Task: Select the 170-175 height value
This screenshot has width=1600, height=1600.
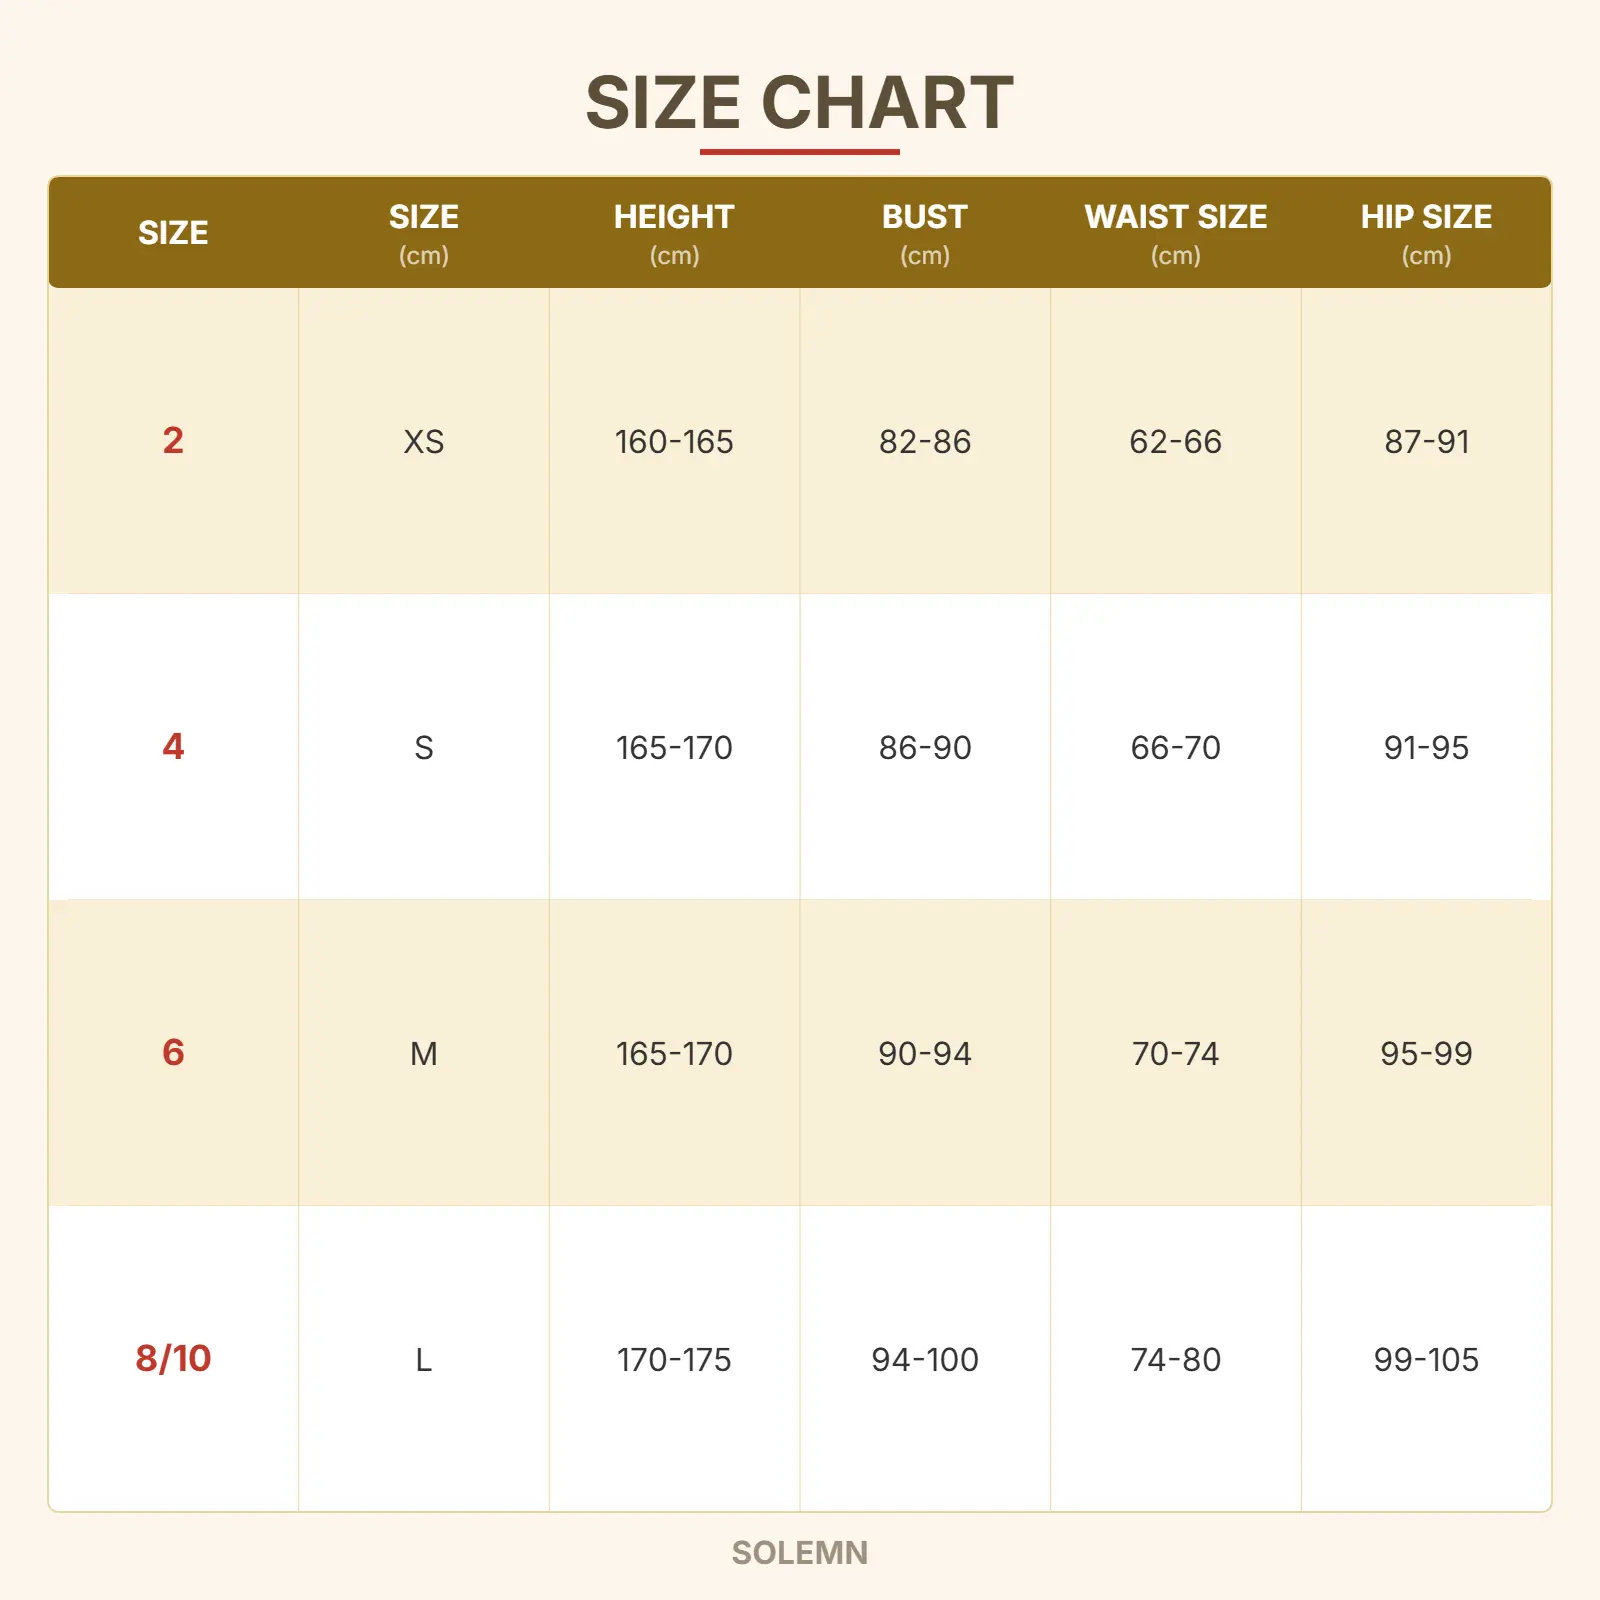Action: (674, 1360)
